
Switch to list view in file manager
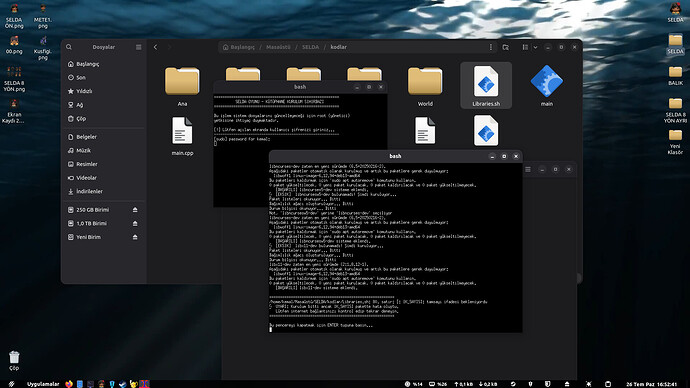tap(525, 47)
